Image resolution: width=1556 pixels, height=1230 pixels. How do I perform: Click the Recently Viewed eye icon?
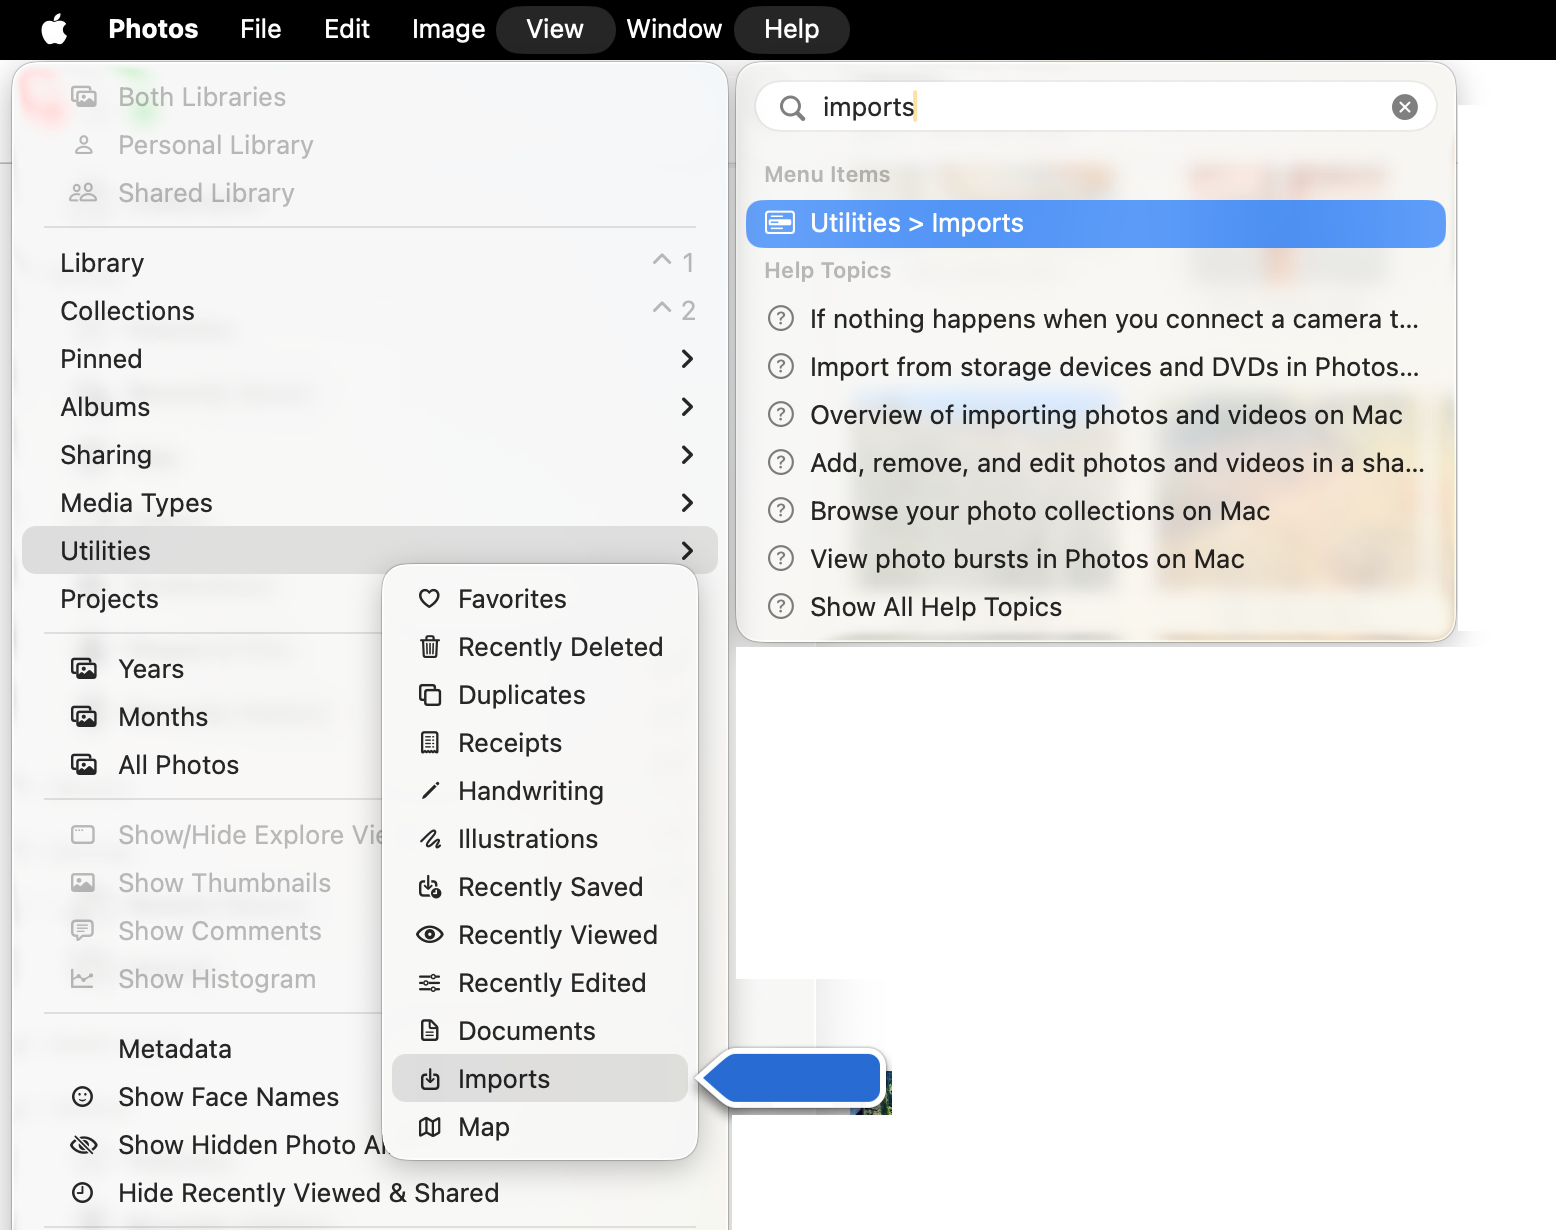(429, 935)
